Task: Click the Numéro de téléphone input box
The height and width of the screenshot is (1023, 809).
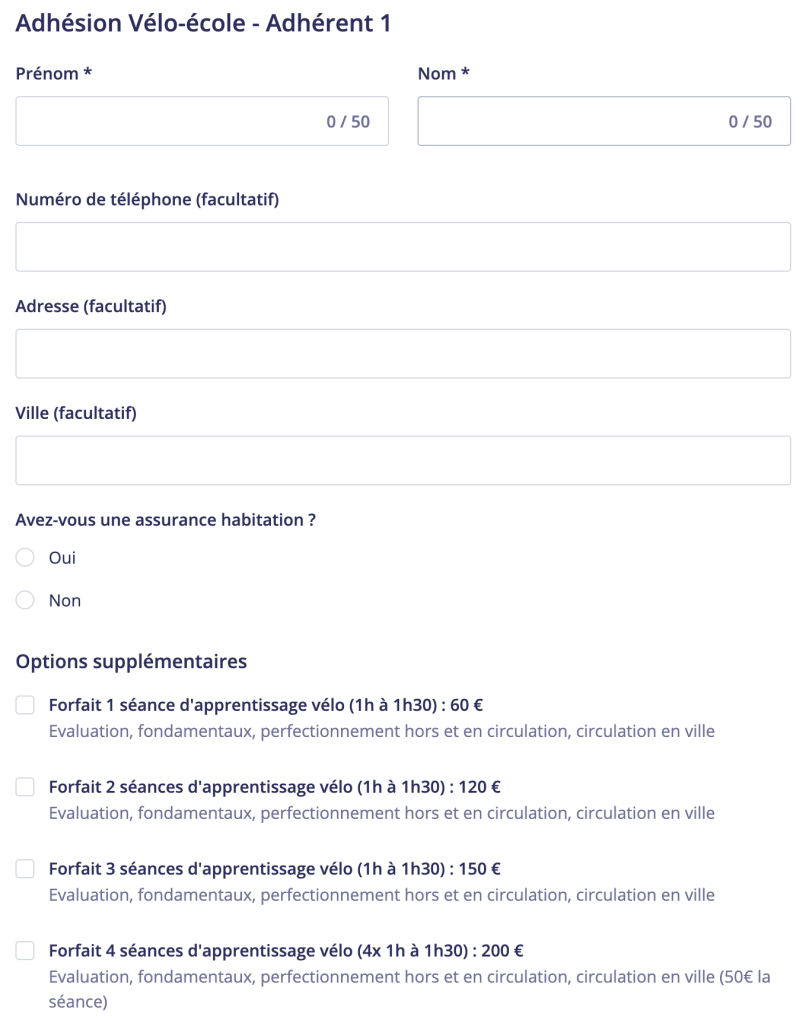Action: [x=403, y=247]
